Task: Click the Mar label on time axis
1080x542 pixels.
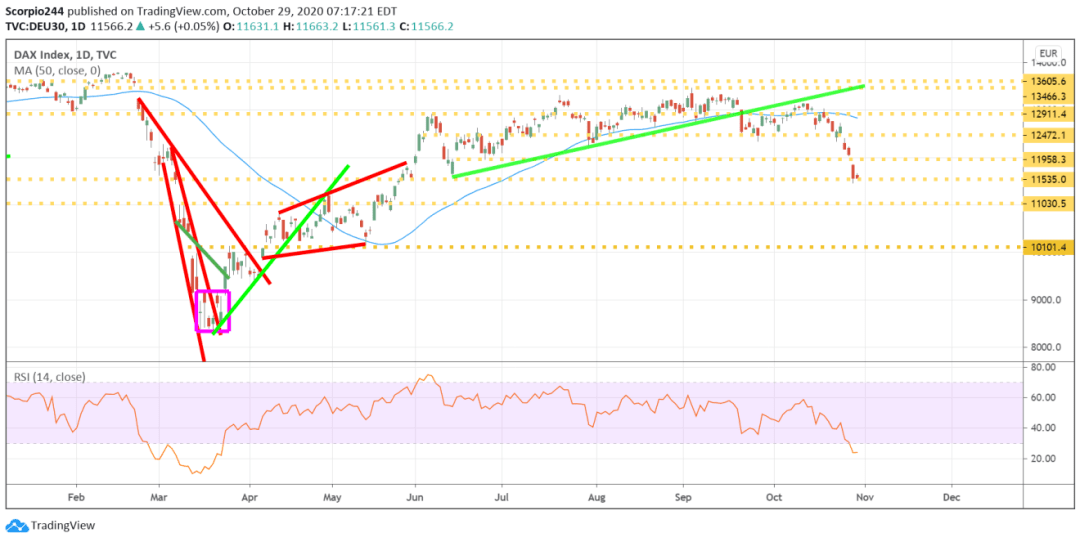Action: tap(160, 495)
